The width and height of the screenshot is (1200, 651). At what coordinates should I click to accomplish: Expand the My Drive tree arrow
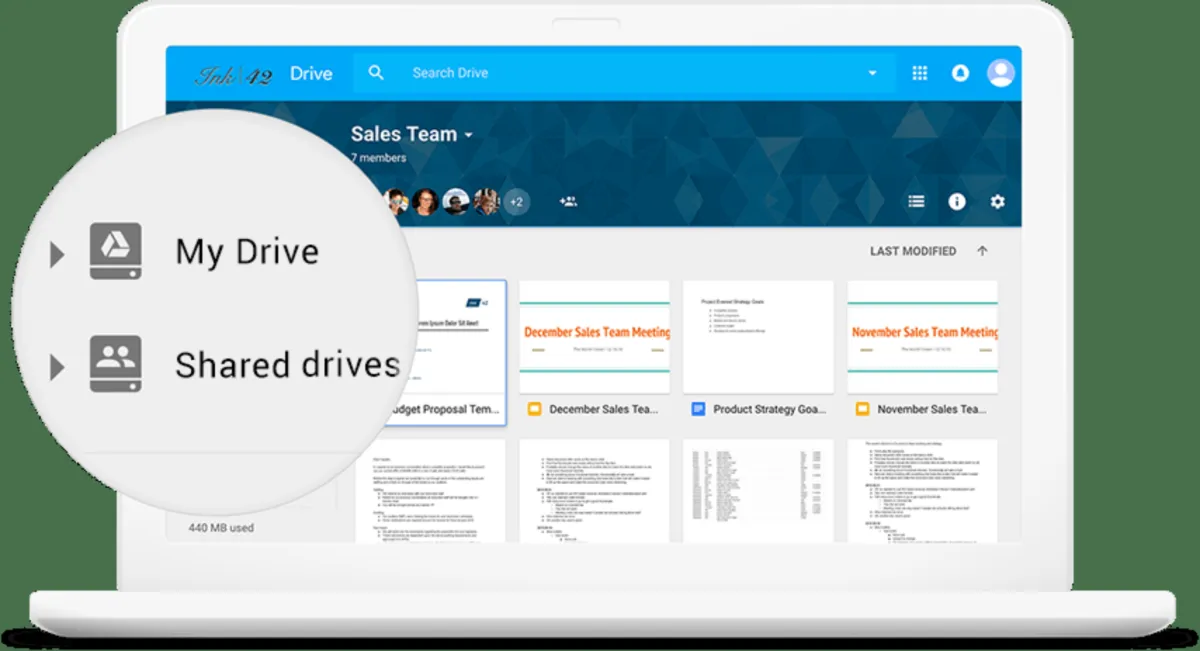coord(57,256)
